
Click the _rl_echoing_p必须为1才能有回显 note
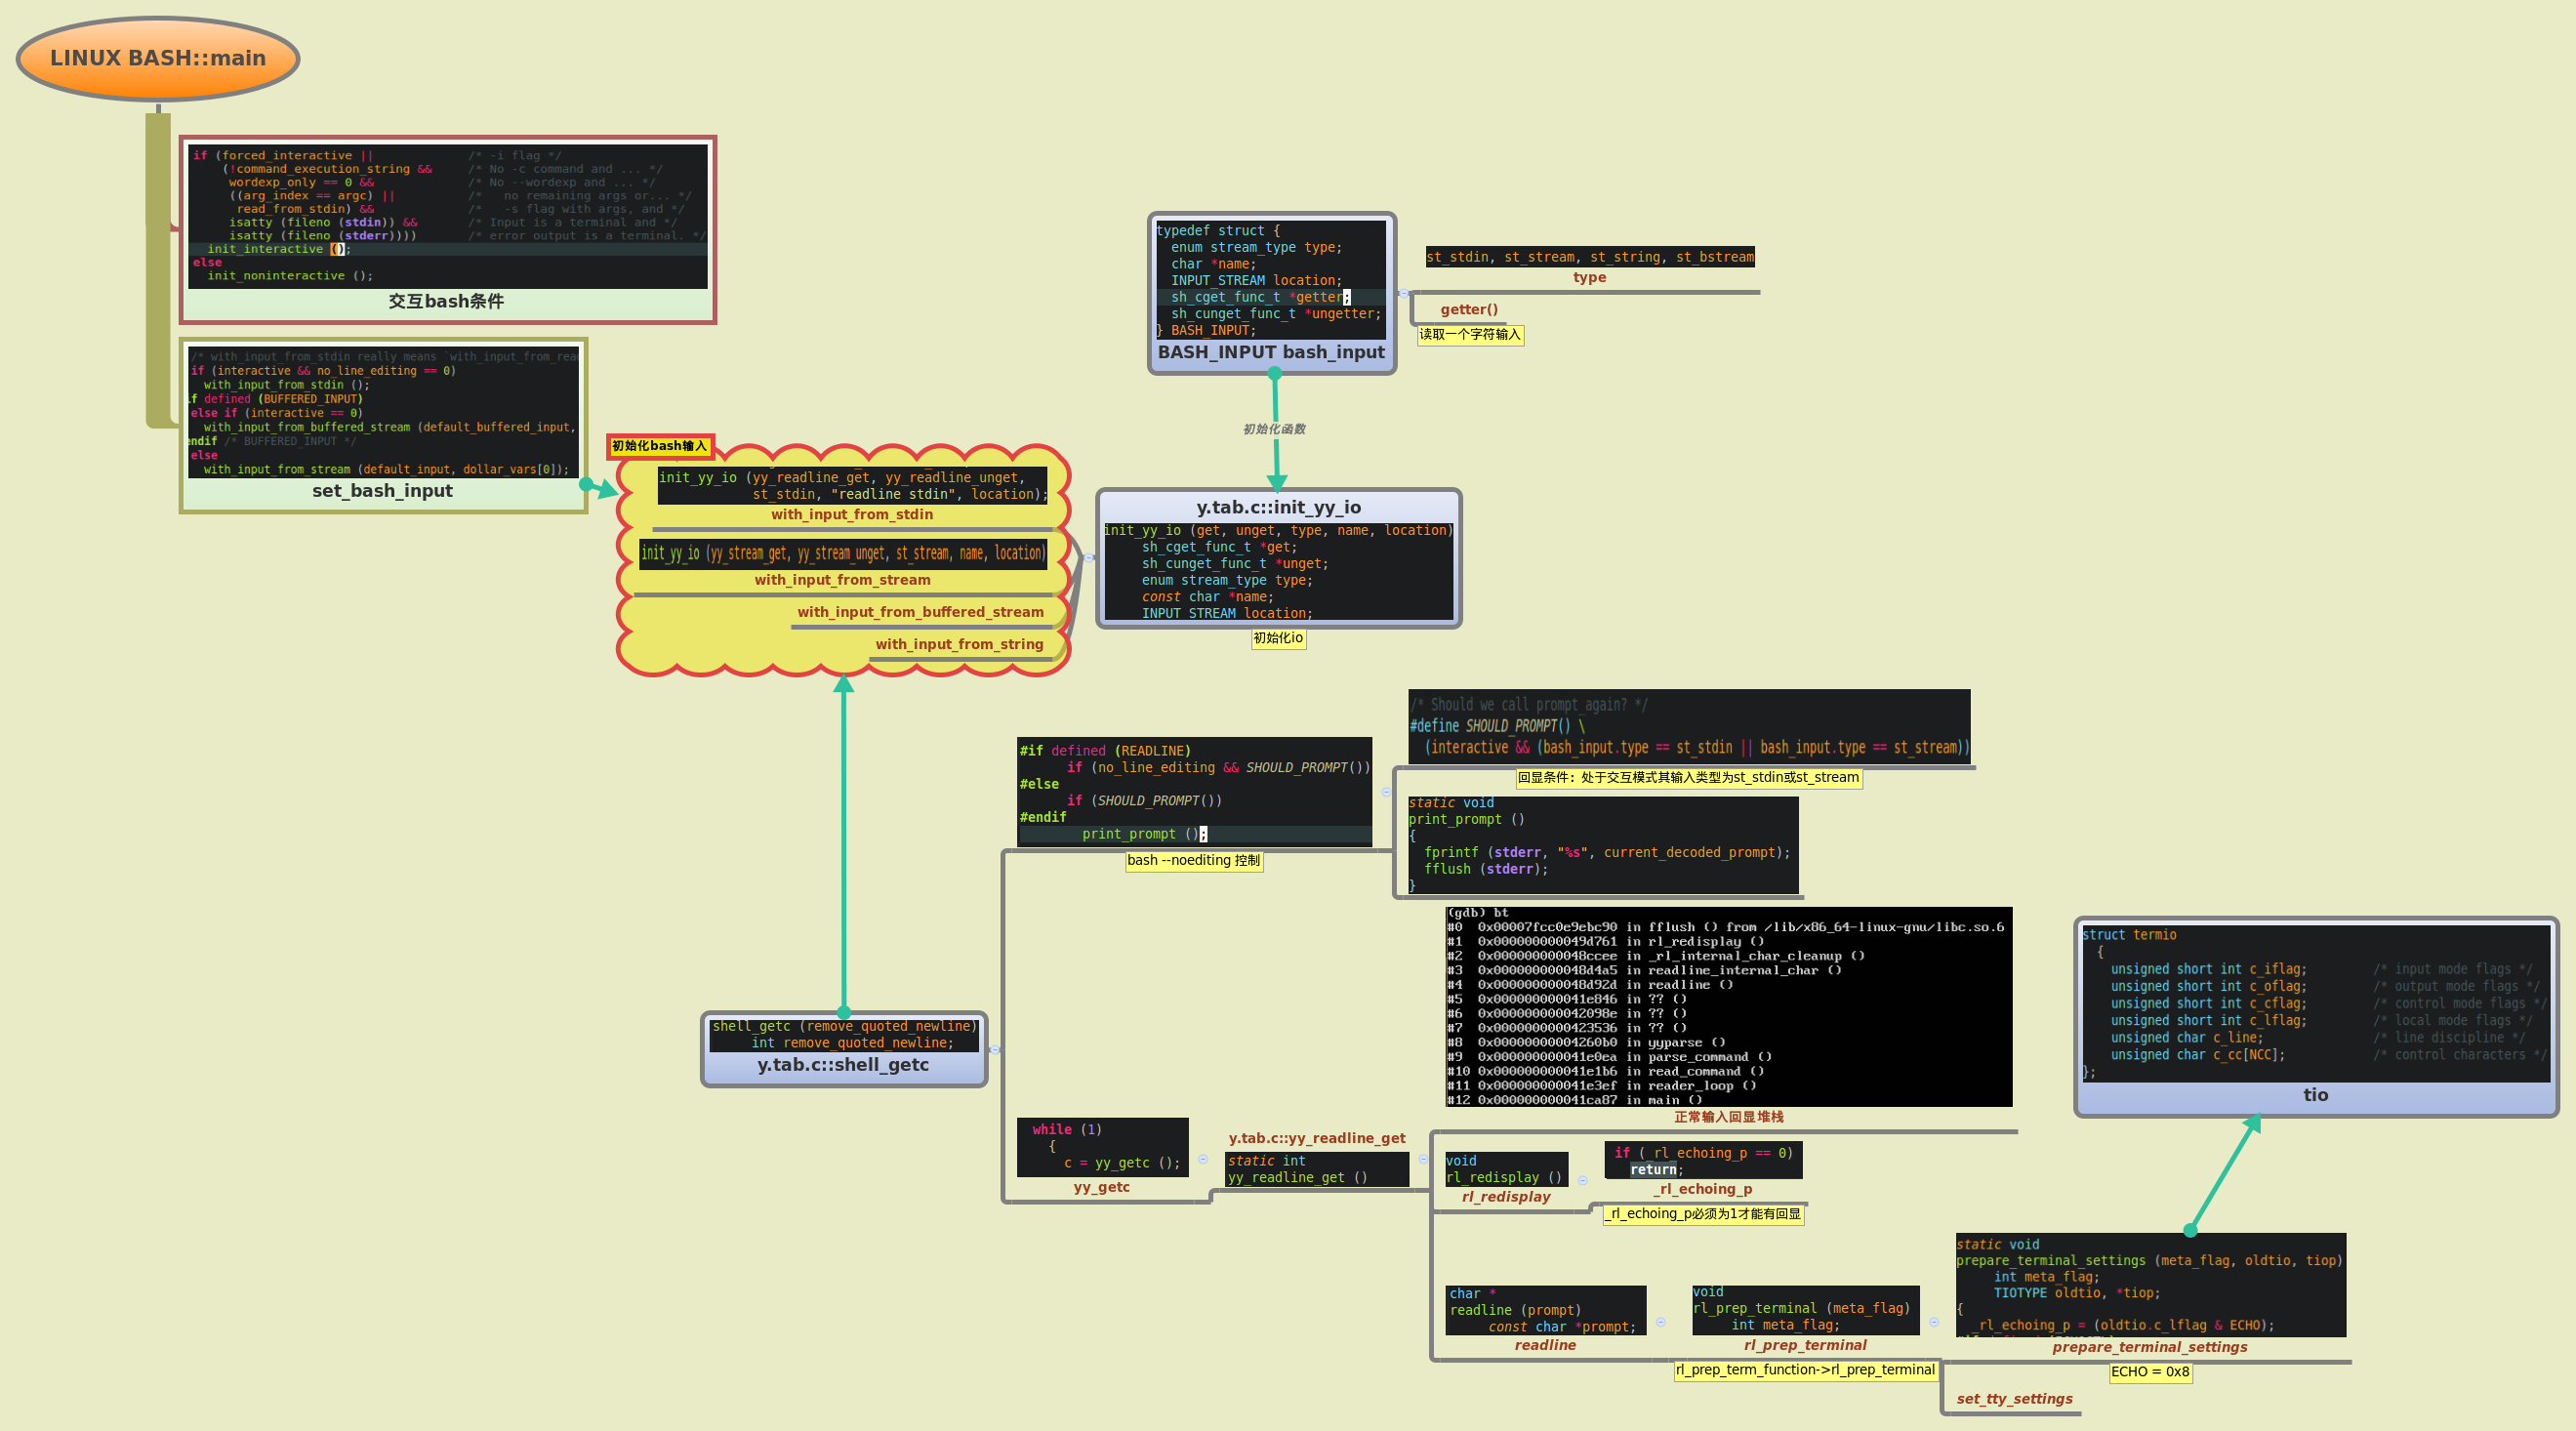pos(1703,1214)
